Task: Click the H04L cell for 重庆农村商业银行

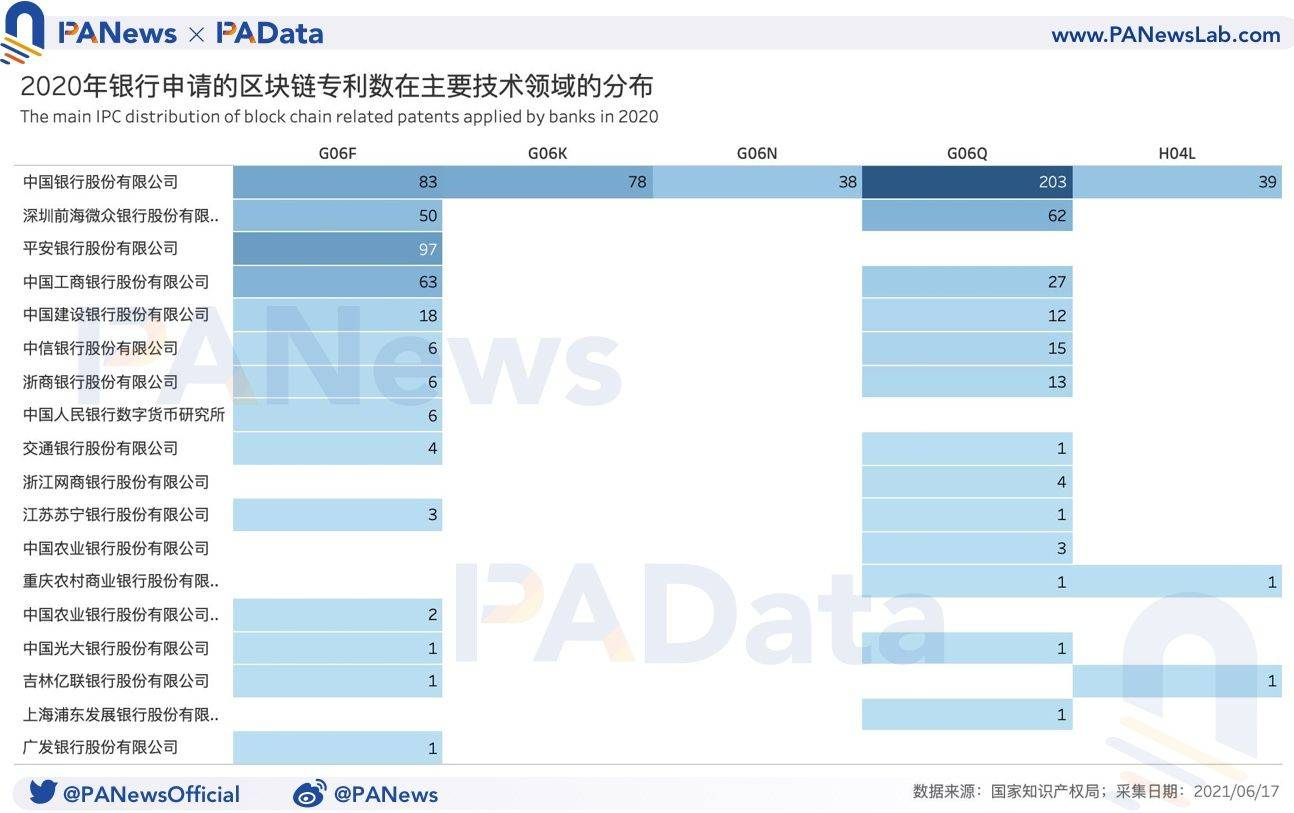Action: [x=1177, y=581]
